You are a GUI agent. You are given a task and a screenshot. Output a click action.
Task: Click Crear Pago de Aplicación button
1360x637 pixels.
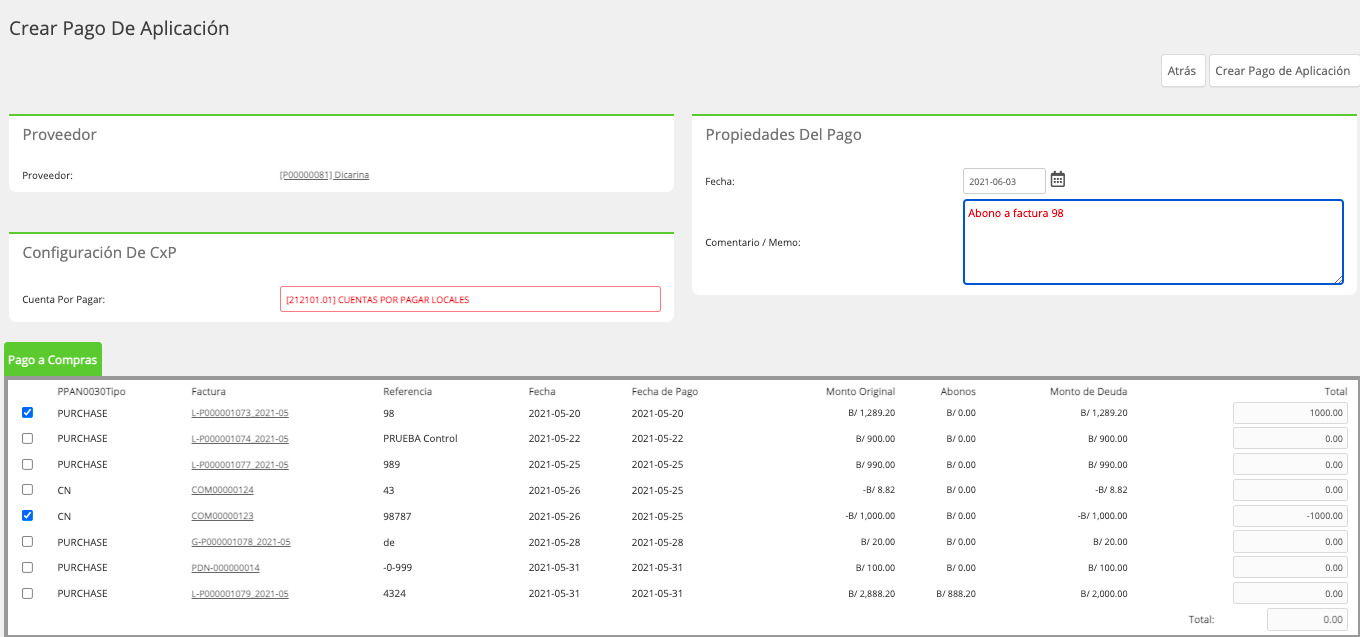coord(1283,71)
